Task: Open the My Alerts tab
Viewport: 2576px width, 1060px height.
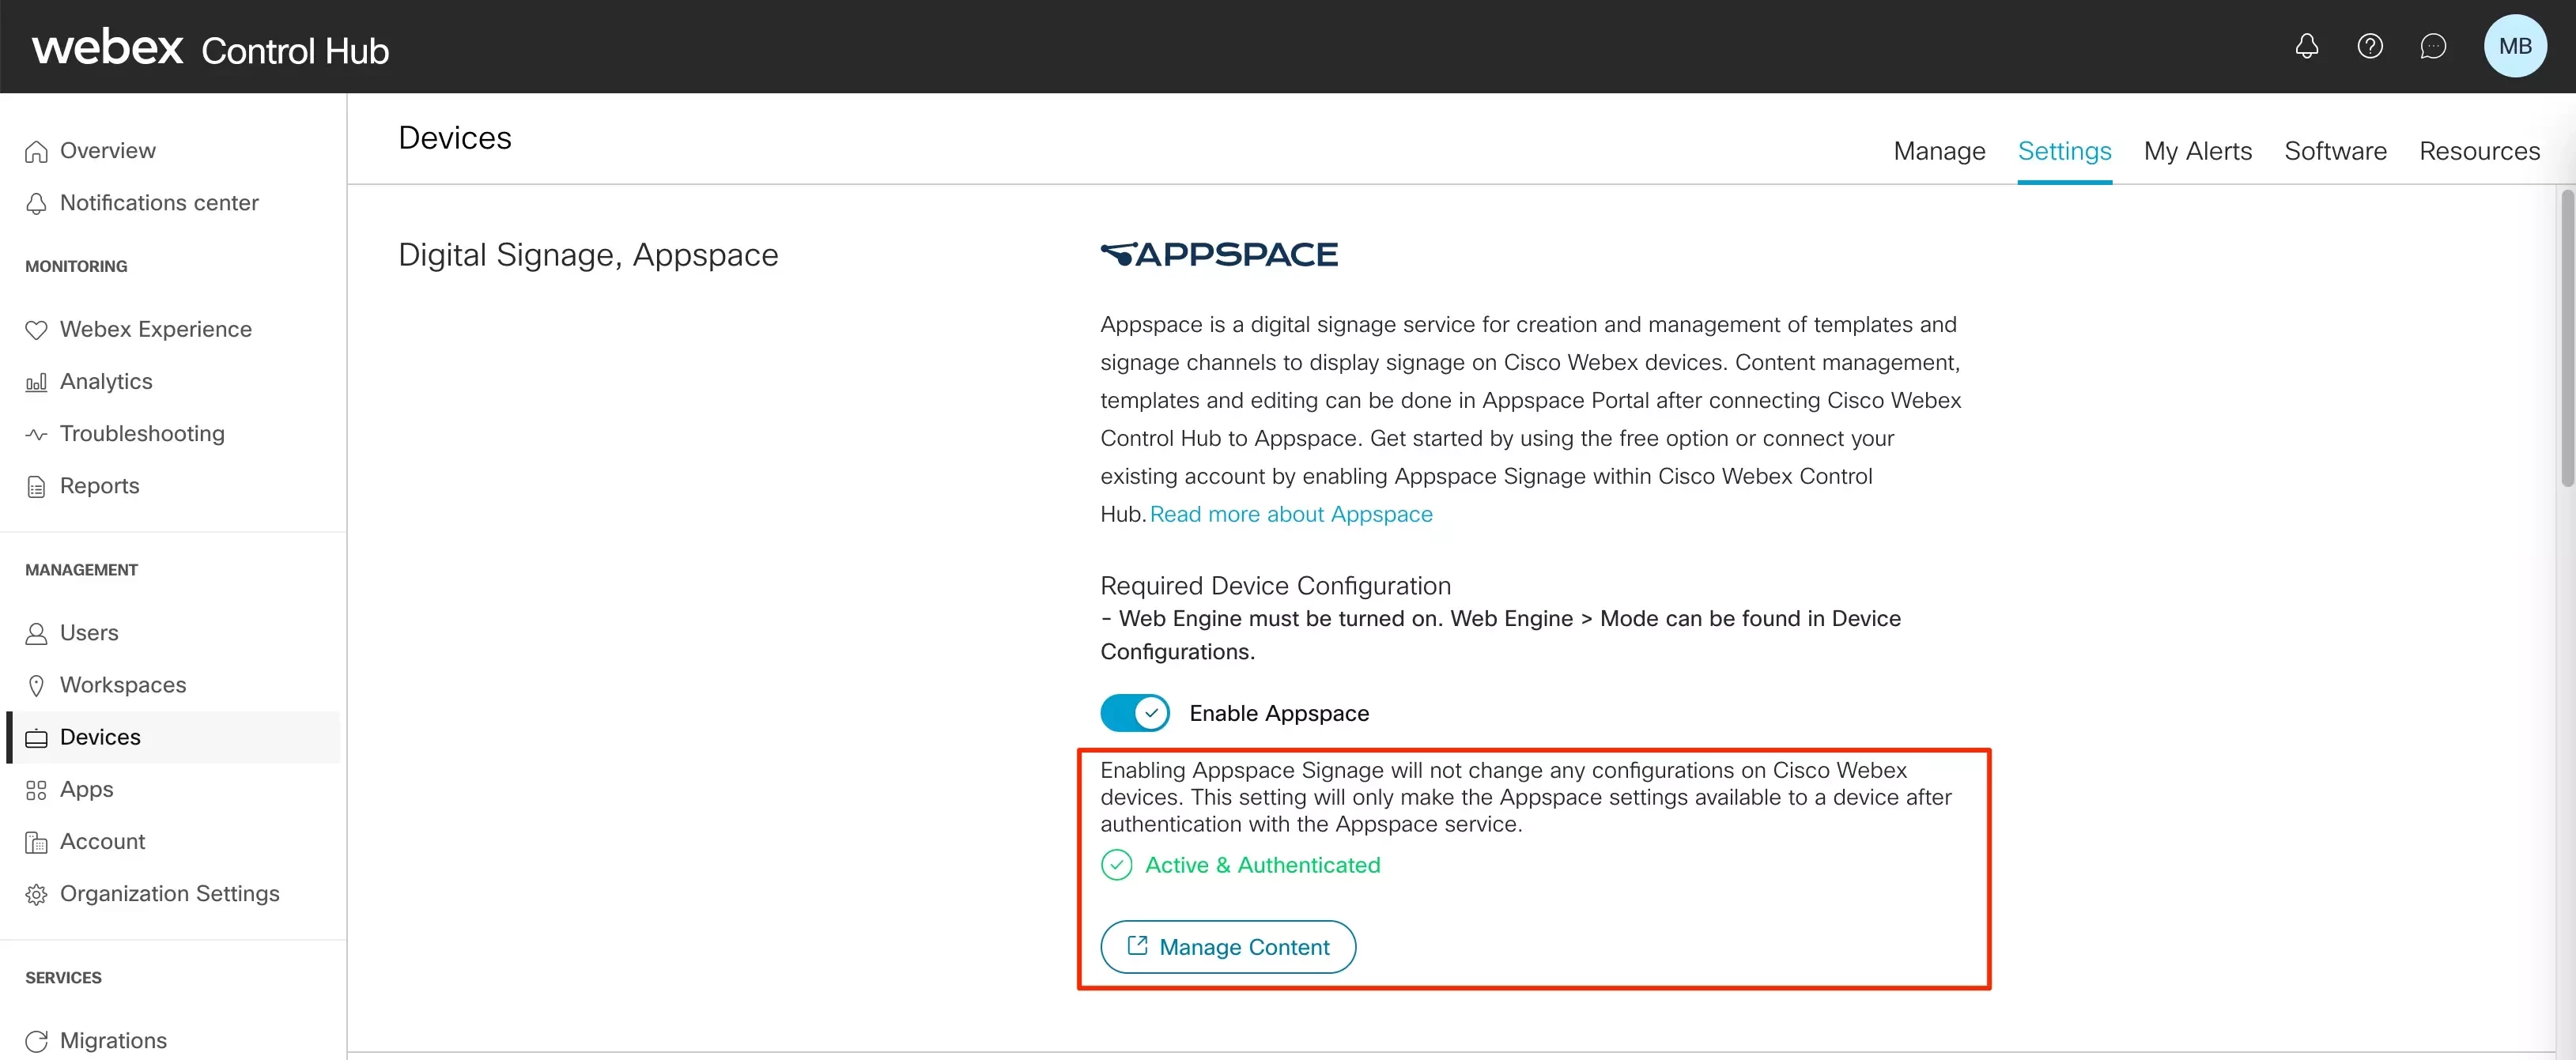Action: point(2197,151)
